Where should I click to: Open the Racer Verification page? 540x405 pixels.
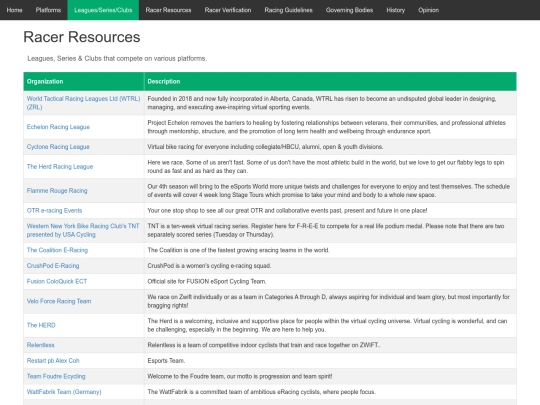[x=228, y=10]
